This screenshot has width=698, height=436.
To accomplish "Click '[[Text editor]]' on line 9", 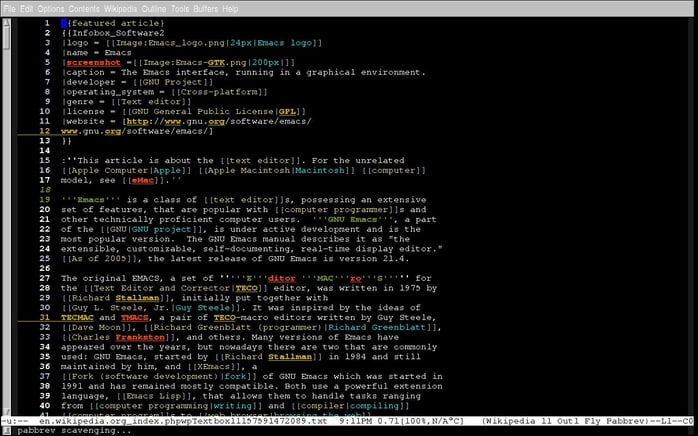I will click(151, 102).
